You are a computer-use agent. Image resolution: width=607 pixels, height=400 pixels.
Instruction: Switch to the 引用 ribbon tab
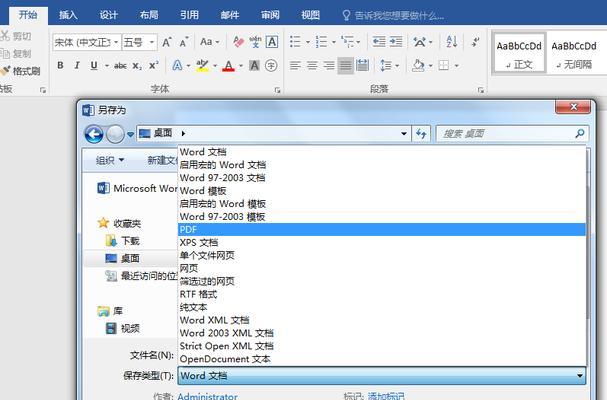pos(189,15)
